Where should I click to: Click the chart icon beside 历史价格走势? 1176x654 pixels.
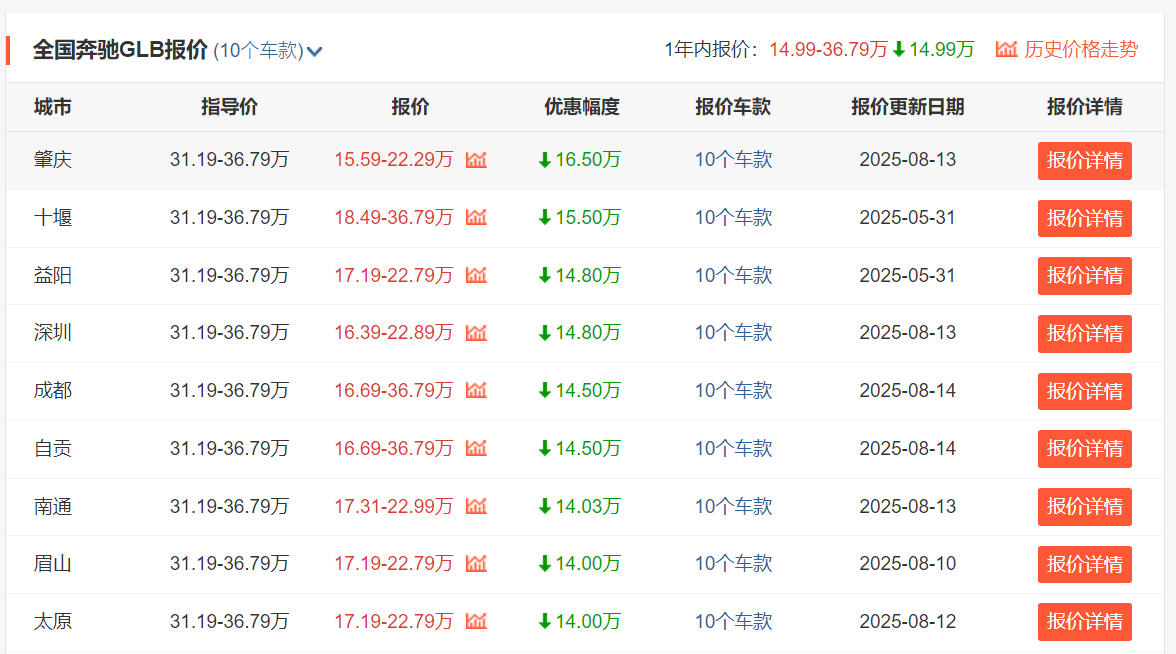1006,50
